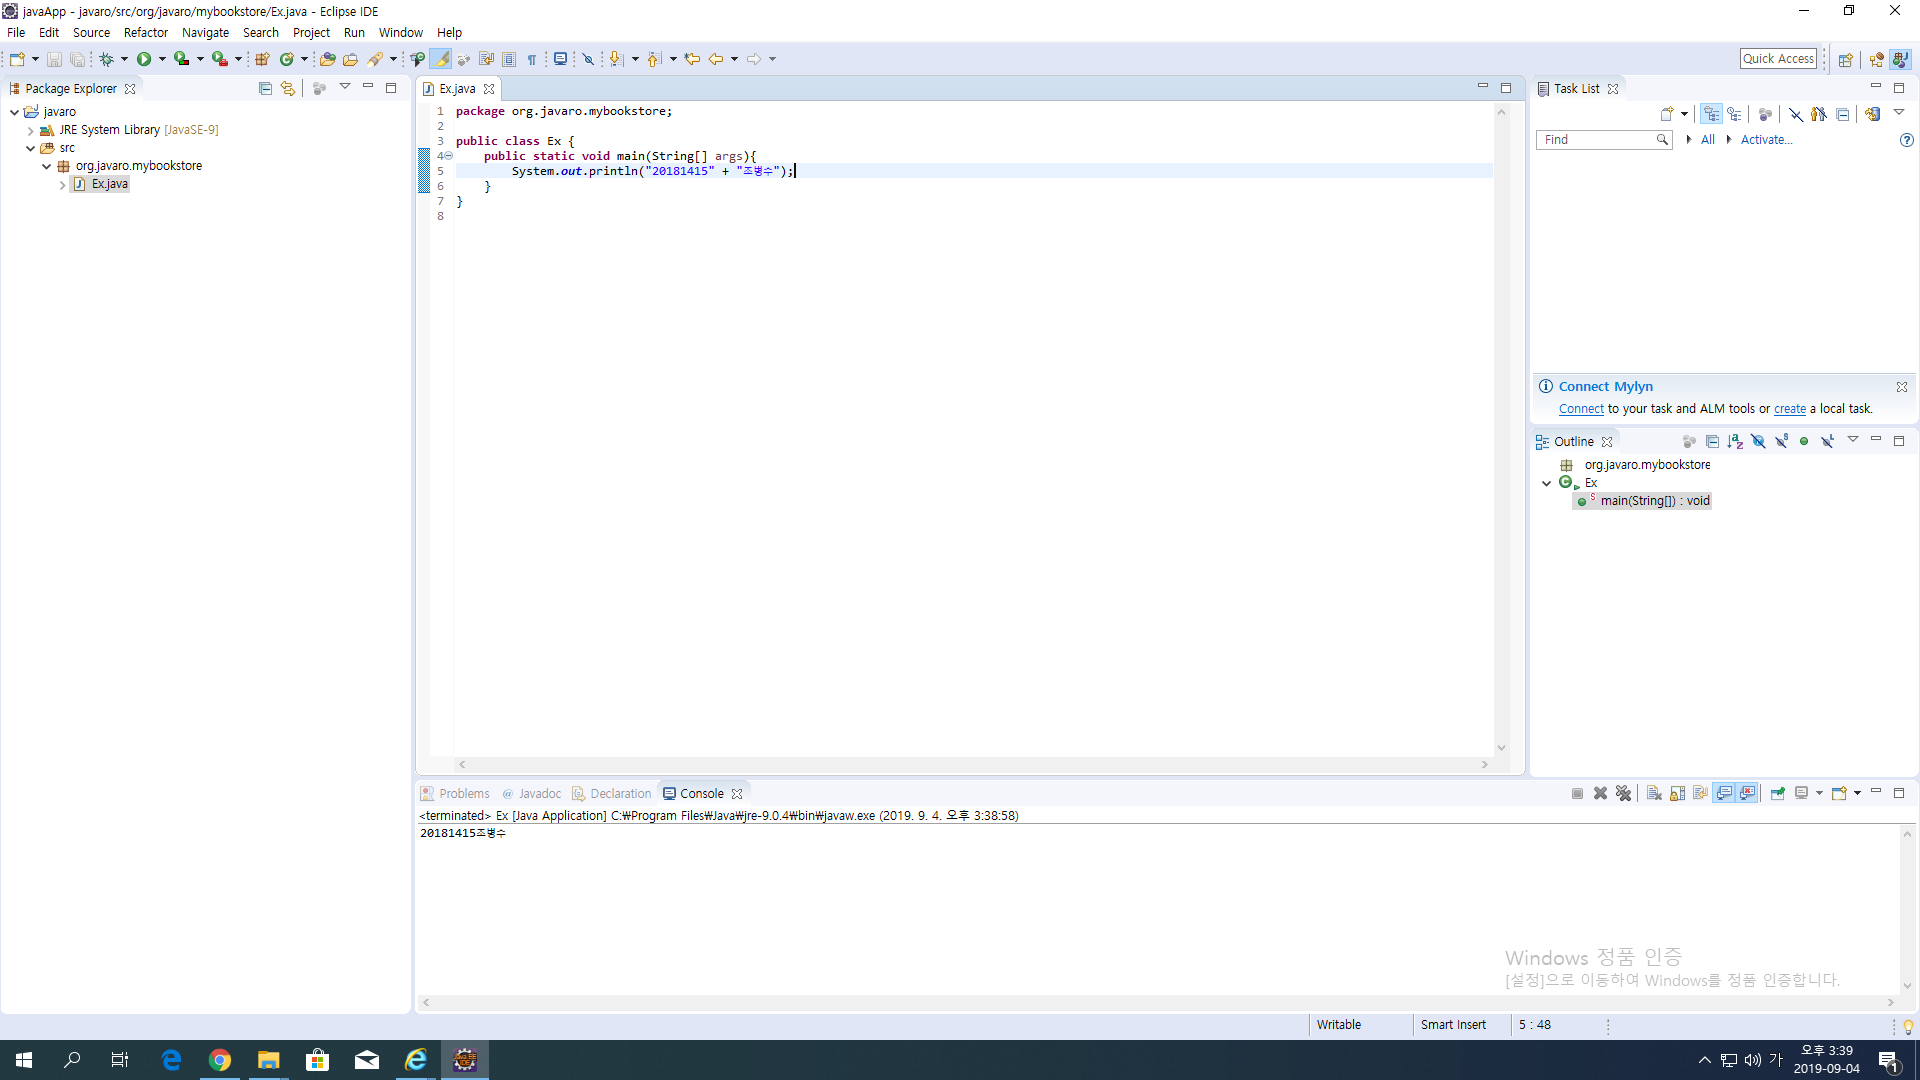This screenshot has width=1920, height=1080.
Task: Open the Debug configurations dropdown arrow
Action: coord(124,59)
